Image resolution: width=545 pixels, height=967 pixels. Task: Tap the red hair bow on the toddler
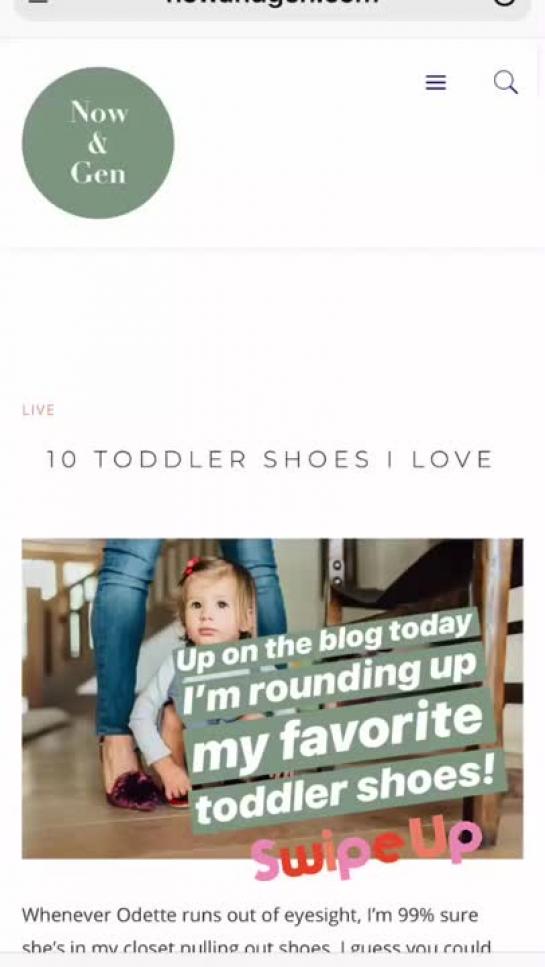coord(190,566)
